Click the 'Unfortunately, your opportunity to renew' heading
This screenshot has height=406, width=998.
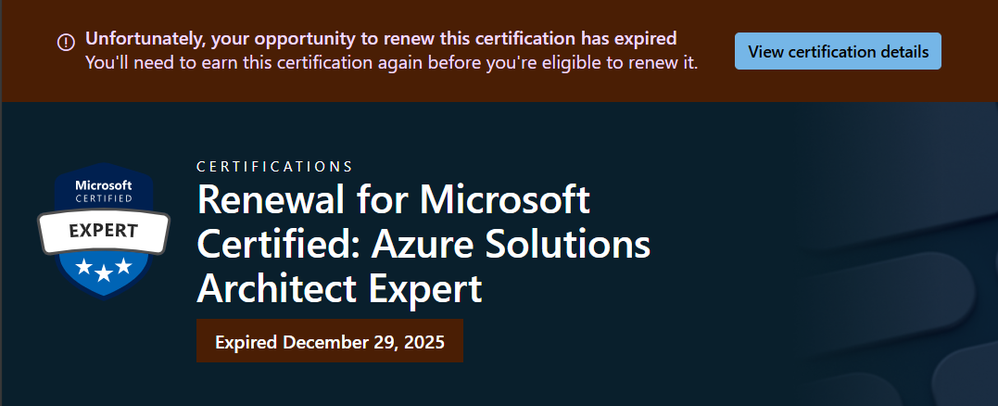(x=381, y=41)
